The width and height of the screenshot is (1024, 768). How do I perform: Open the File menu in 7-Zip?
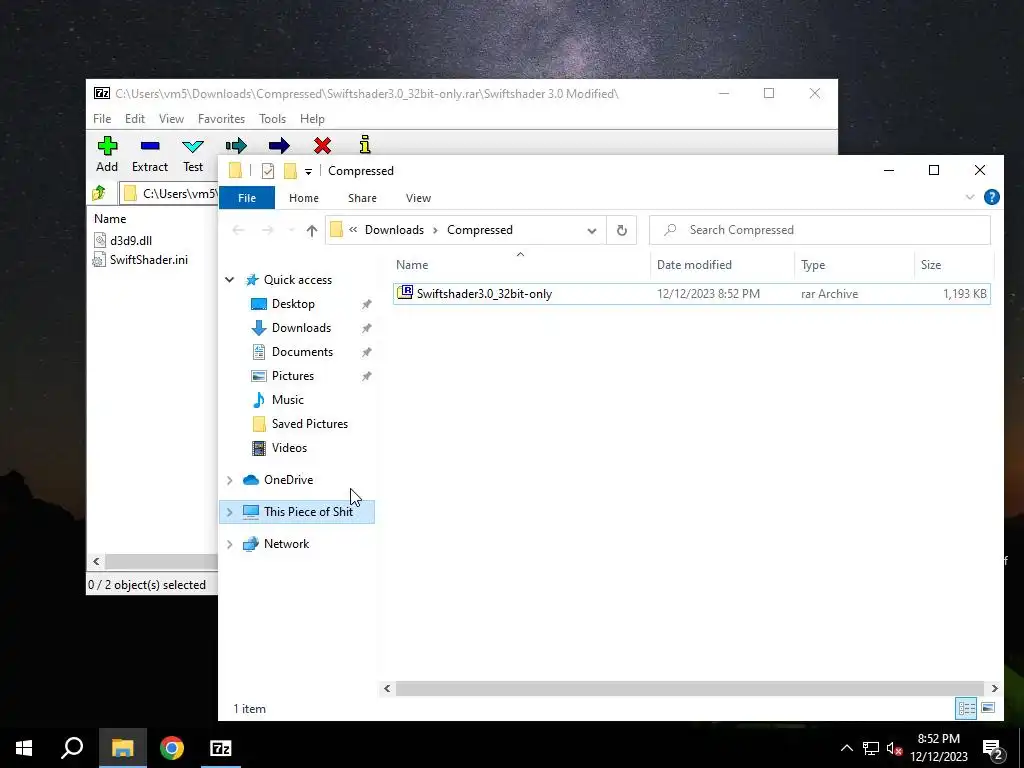point(102,119)
